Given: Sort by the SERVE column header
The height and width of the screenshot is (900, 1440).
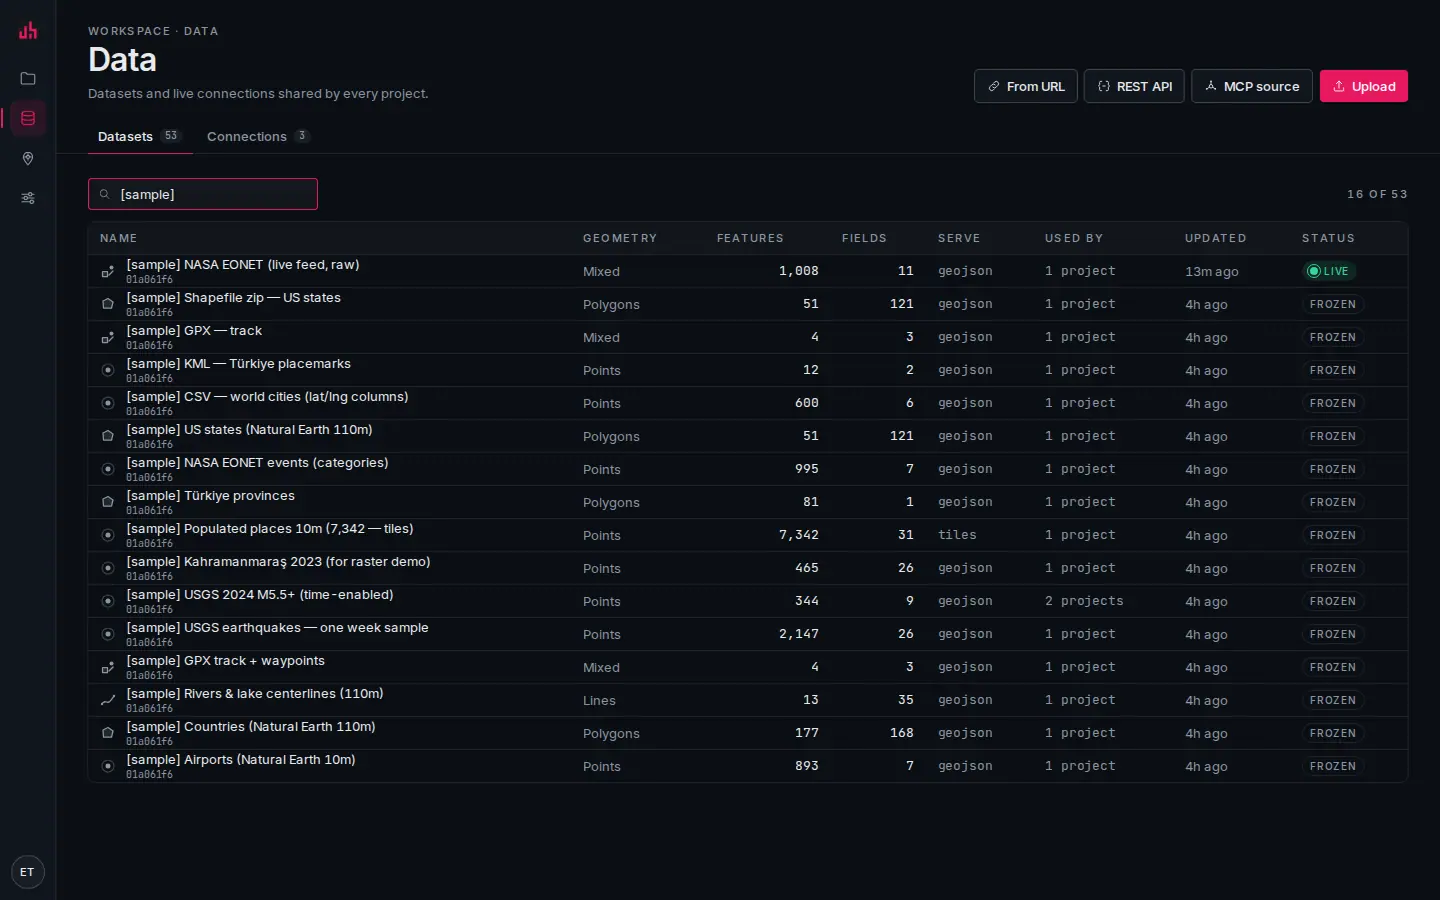Looking at the screenshot, I should click(959, 238).
